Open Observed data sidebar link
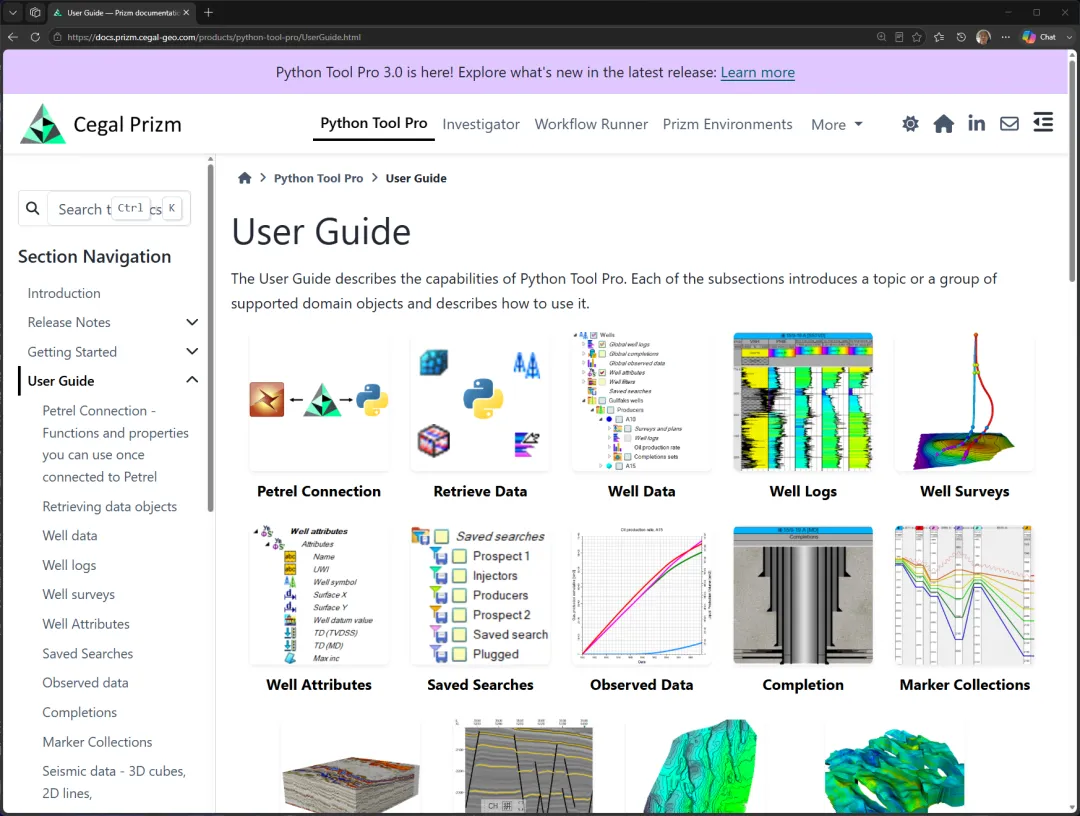Viewport: 1080px width, 816px height. coord(85,683)
